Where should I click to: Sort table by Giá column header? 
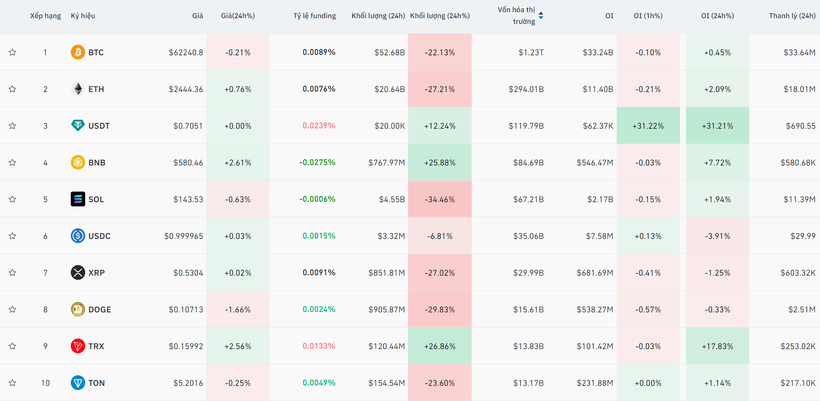[197, 16]
